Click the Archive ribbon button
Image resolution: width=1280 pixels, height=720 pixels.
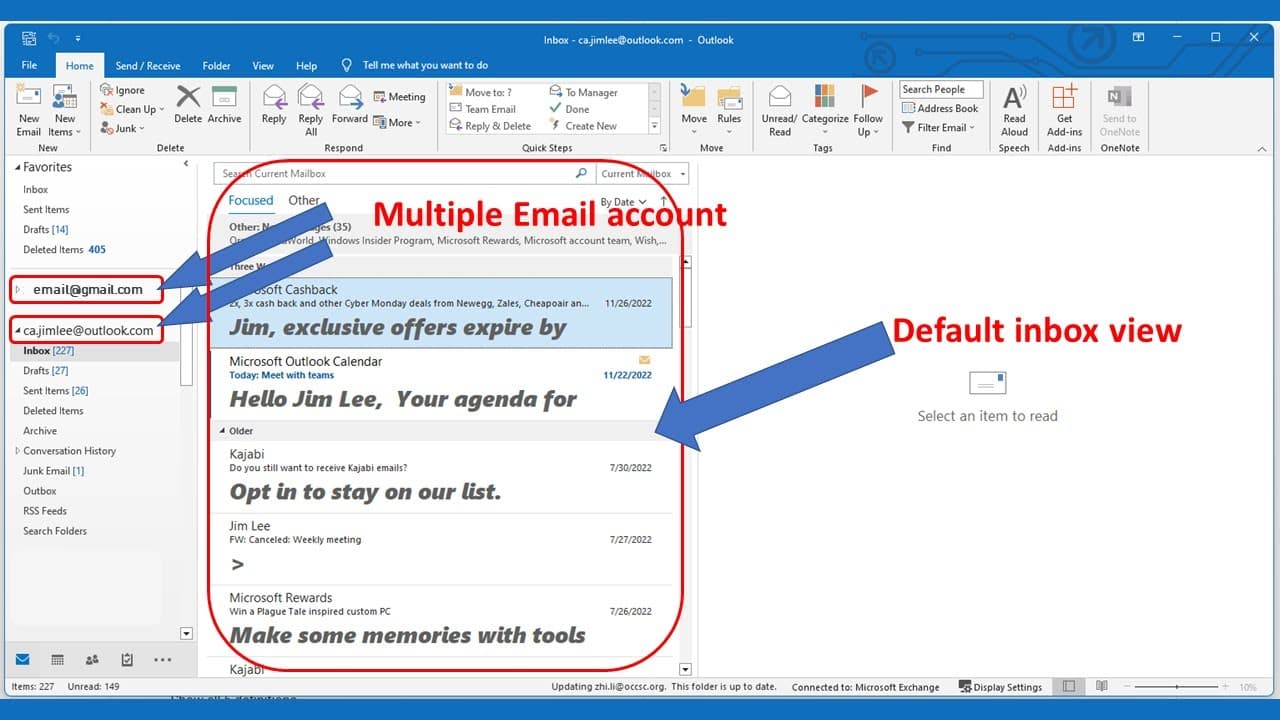click(224, 105)
